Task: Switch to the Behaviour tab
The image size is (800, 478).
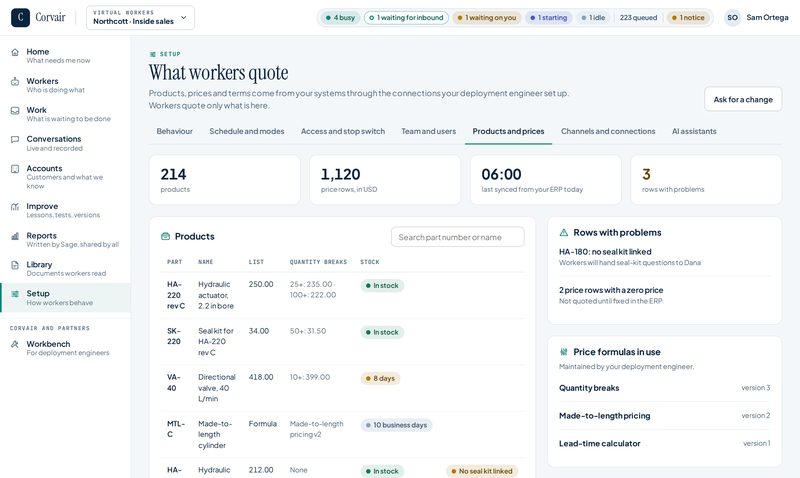Action: coord(174,132)
